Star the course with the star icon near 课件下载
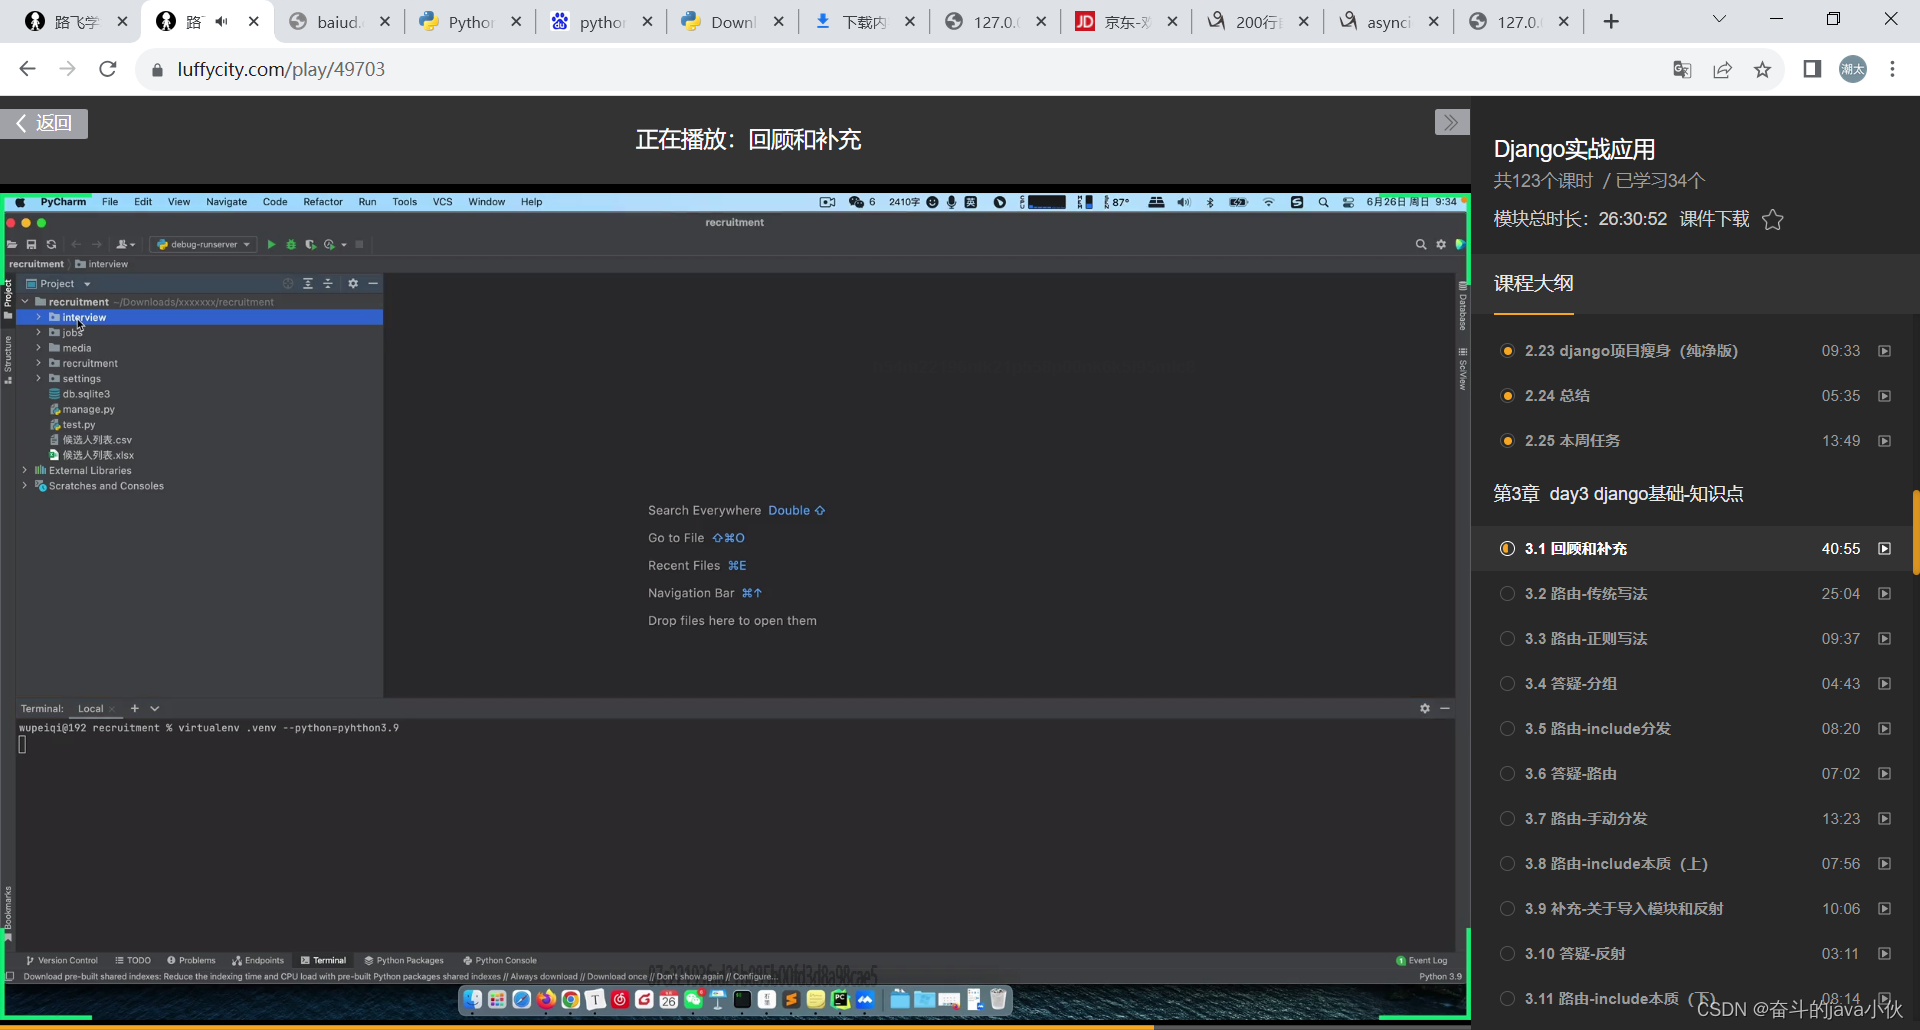Screen dimensions: 1920x1030 [x=1773, y=219]
